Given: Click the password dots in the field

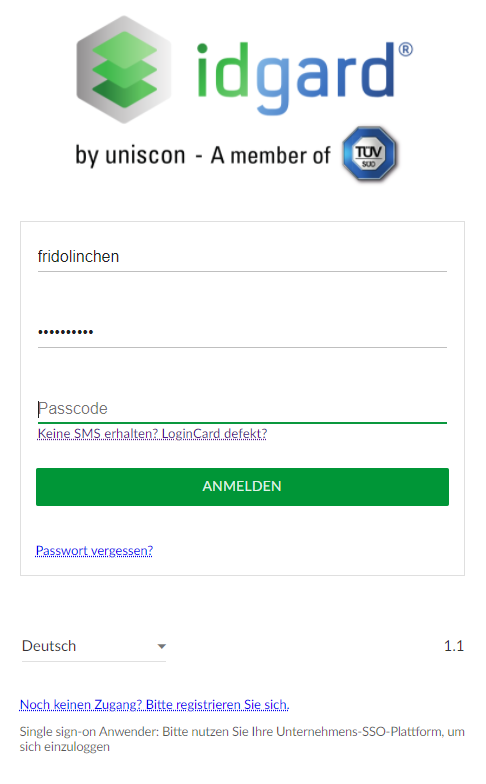Looking at the screenshot, I should tap(66, 332).
